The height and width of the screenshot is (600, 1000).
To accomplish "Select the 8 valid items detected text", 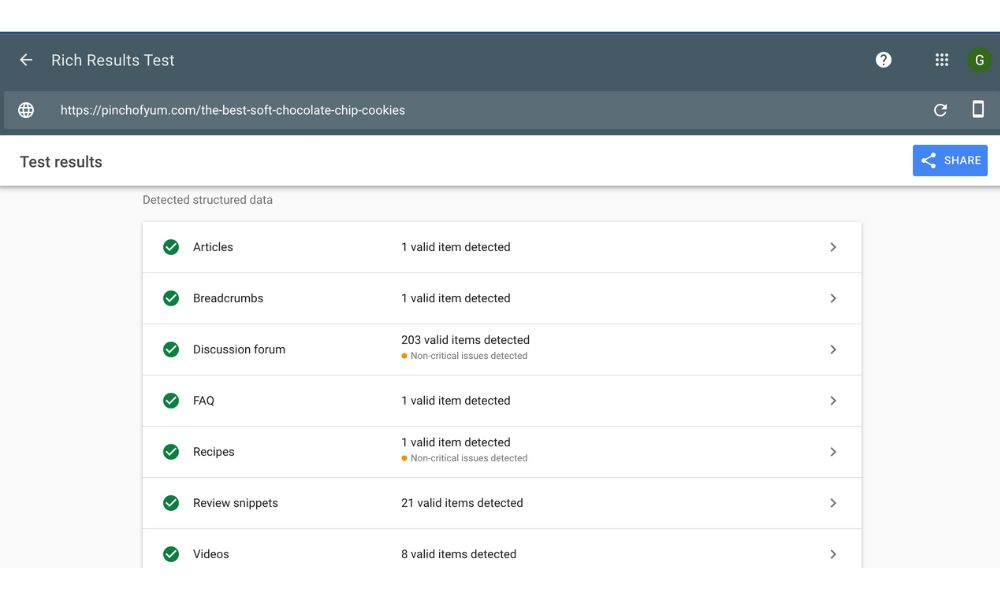I will pos(459,554).
